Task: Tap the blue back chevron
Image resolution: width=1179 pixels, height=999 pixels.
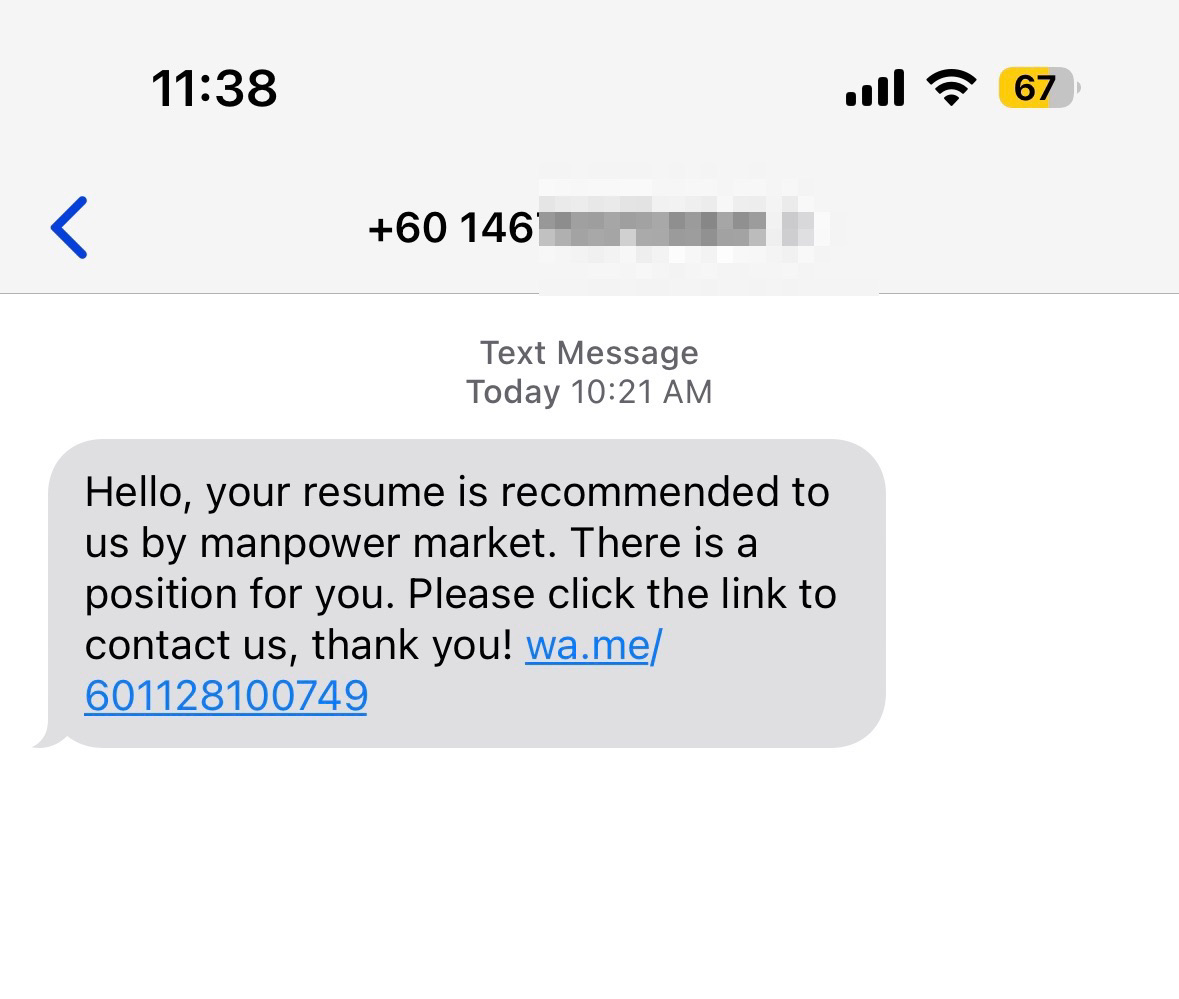Action: point(69,228)
